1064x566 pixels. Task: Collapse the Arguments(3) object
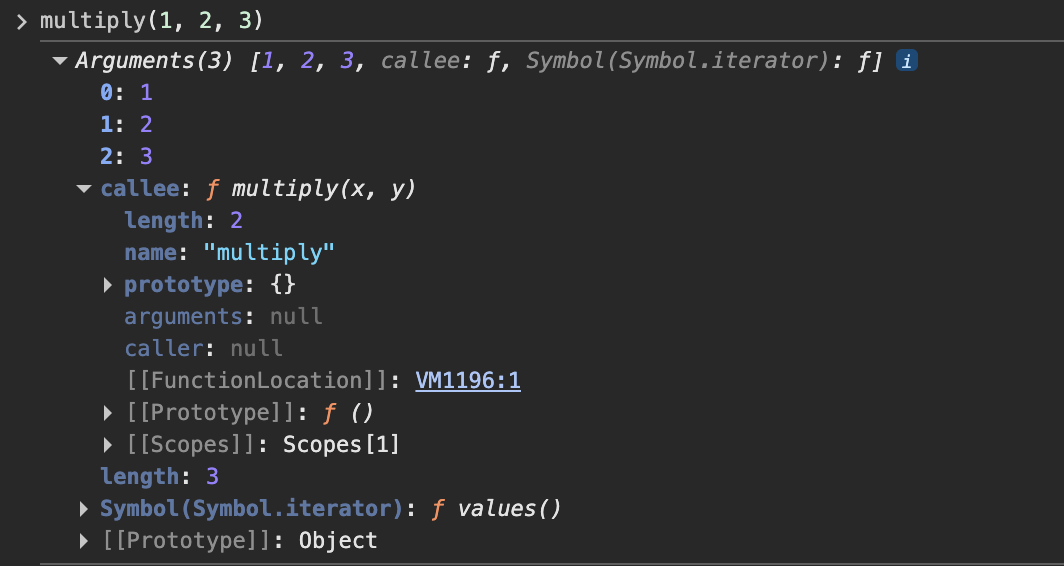60,61
